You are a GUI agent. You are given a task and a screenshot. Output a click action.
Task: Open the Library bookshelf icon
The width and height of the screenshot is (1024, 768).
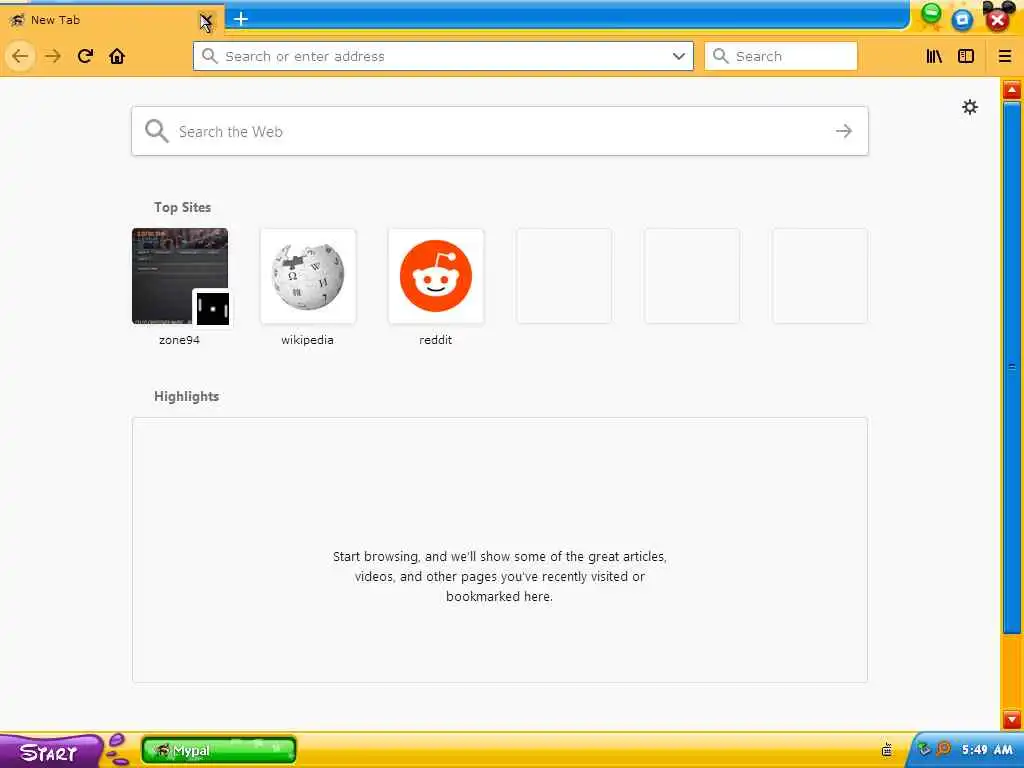click(x=934, y=56)
